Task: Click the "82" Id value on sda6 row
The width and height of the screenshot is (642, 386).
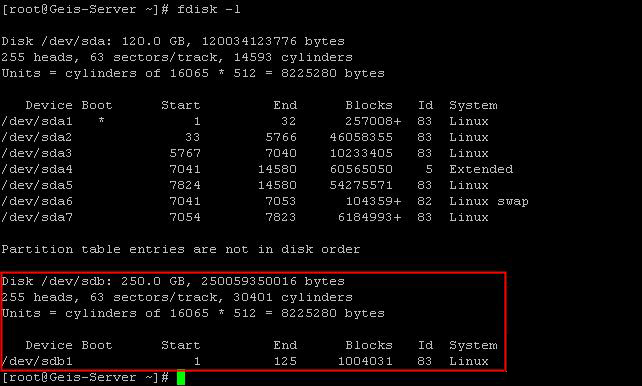Action: (x=425, y=201)
